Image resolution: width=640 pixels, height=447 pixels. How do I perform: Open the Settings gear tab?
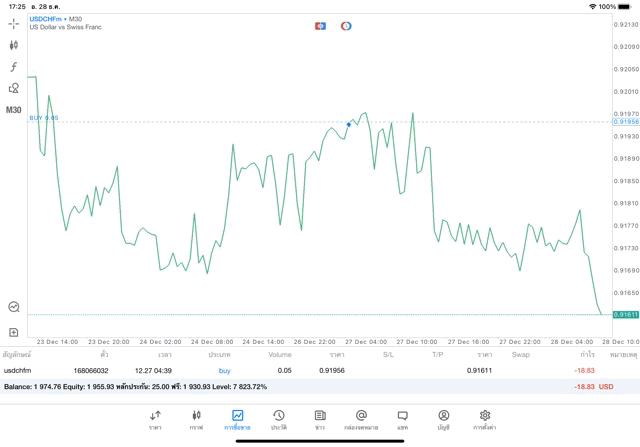485,419
